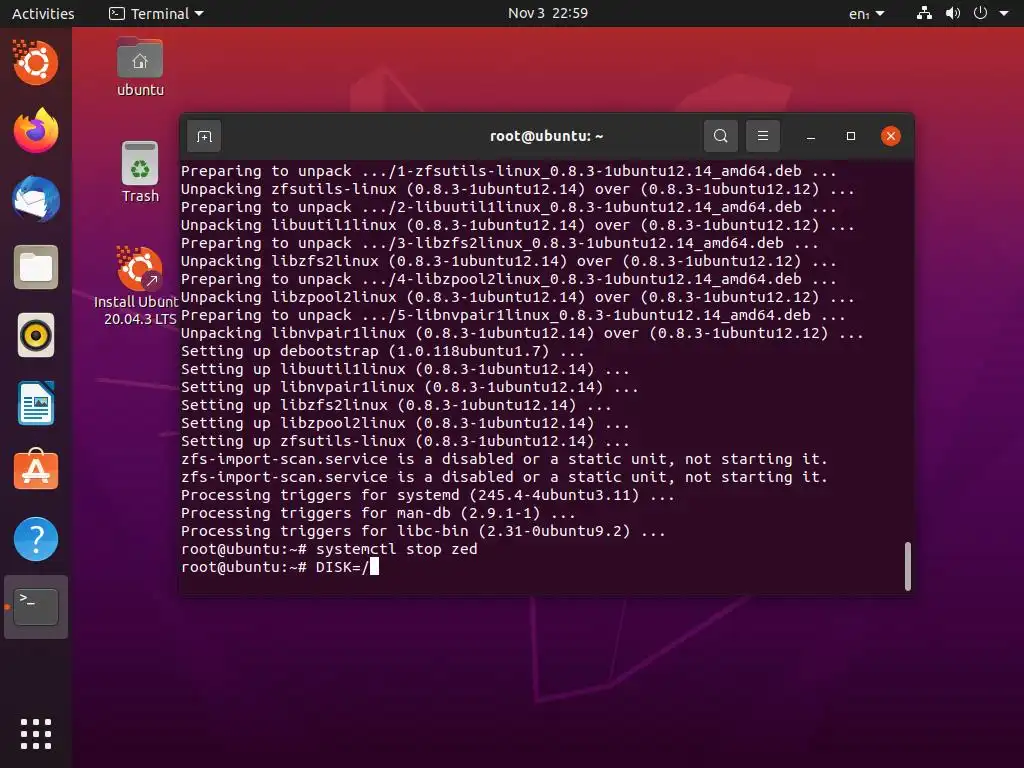Open Rhythmbox from the dock
Screen dimensions: 1024x768
(36, 335)
